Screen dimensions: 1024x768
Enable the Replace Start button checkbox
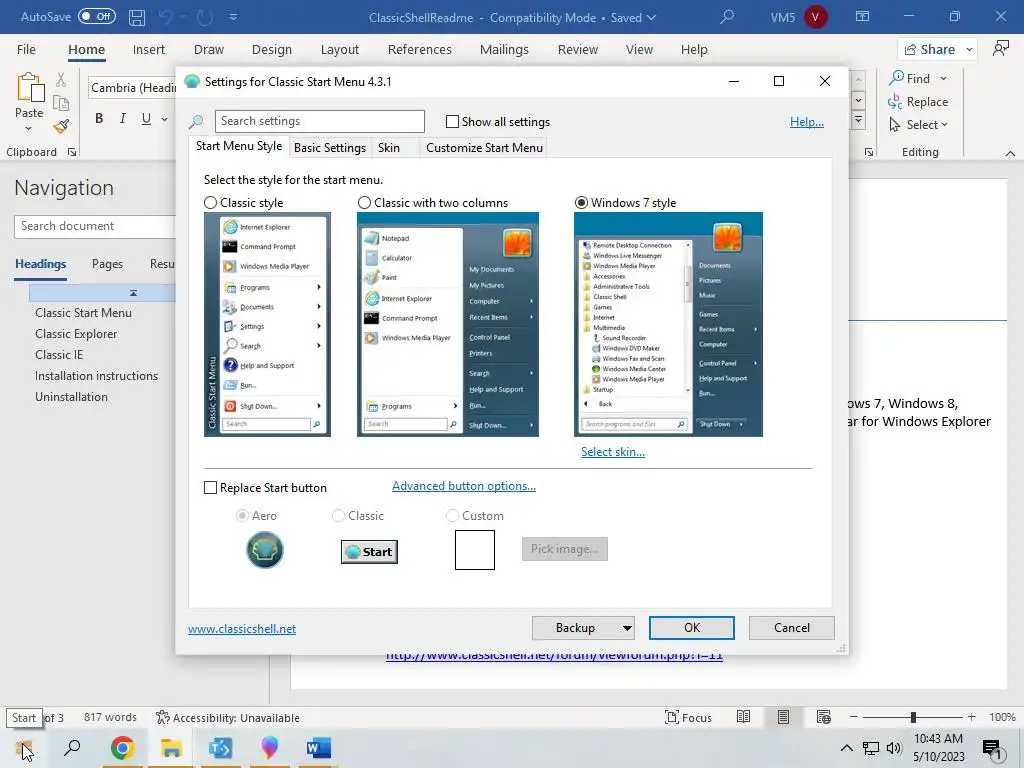tap(210, 488)
